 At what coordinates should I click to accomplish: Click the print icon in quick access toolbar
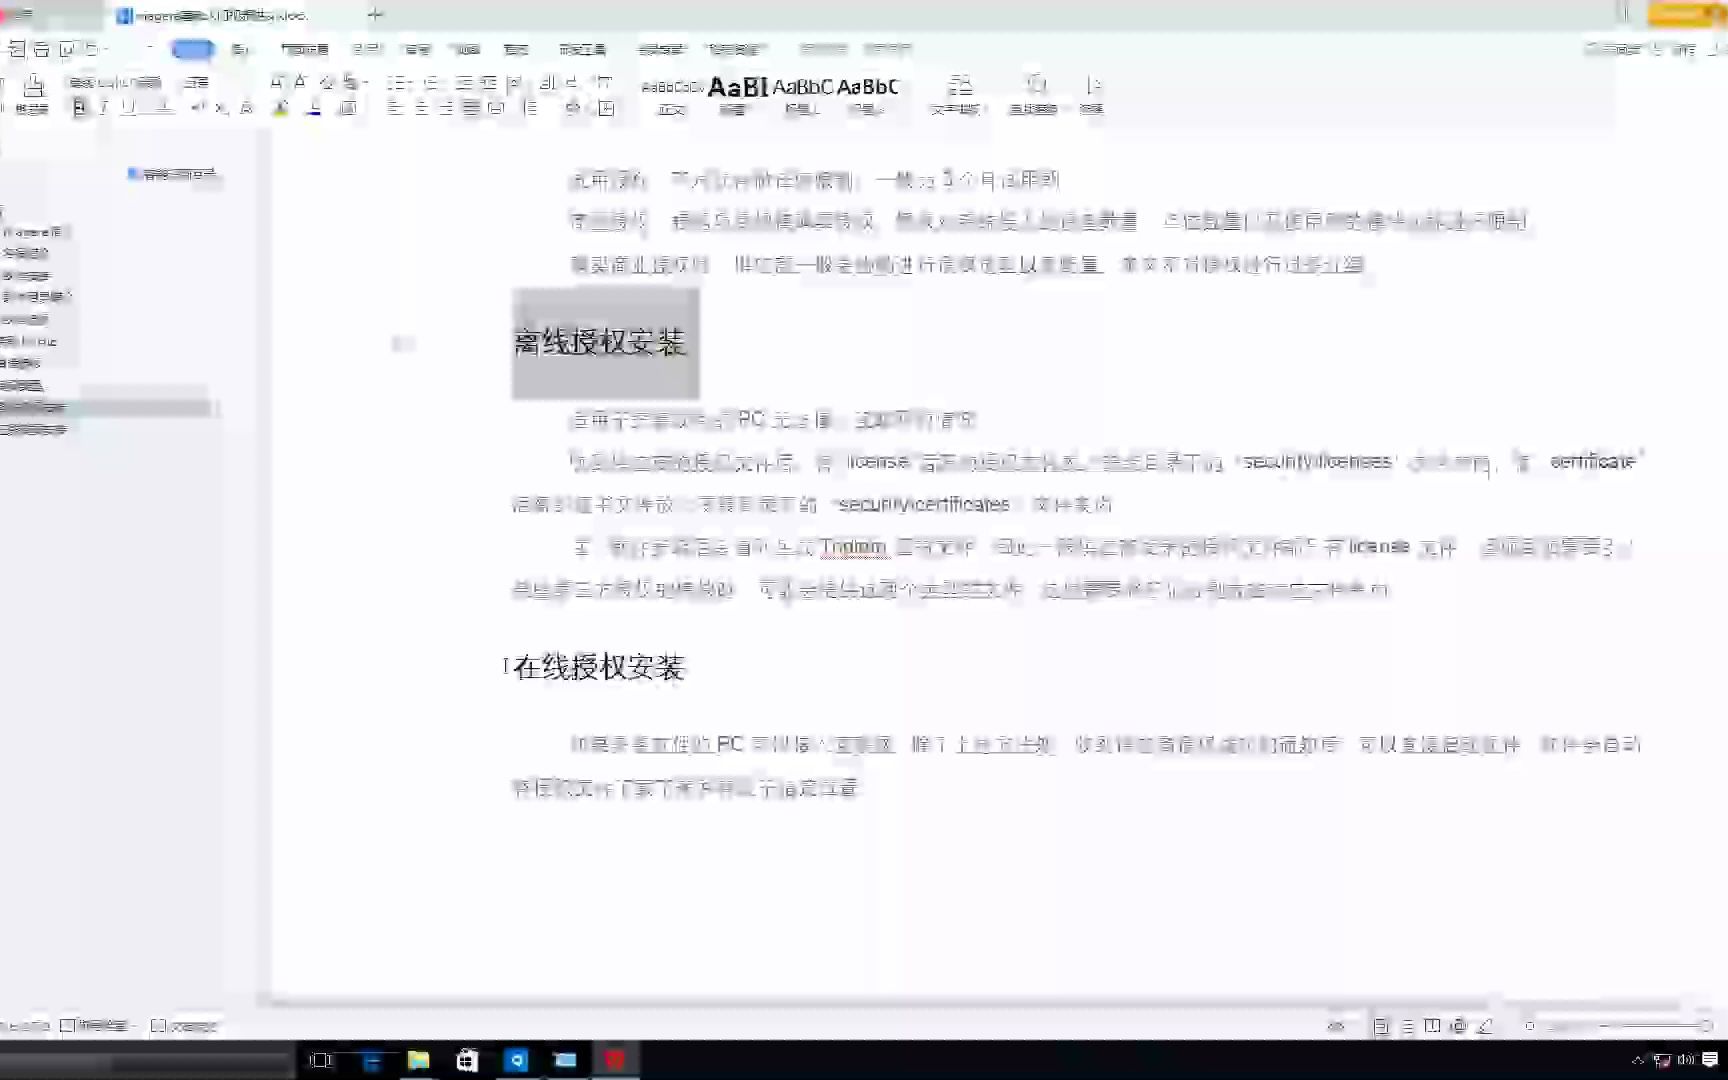(42, 49)
